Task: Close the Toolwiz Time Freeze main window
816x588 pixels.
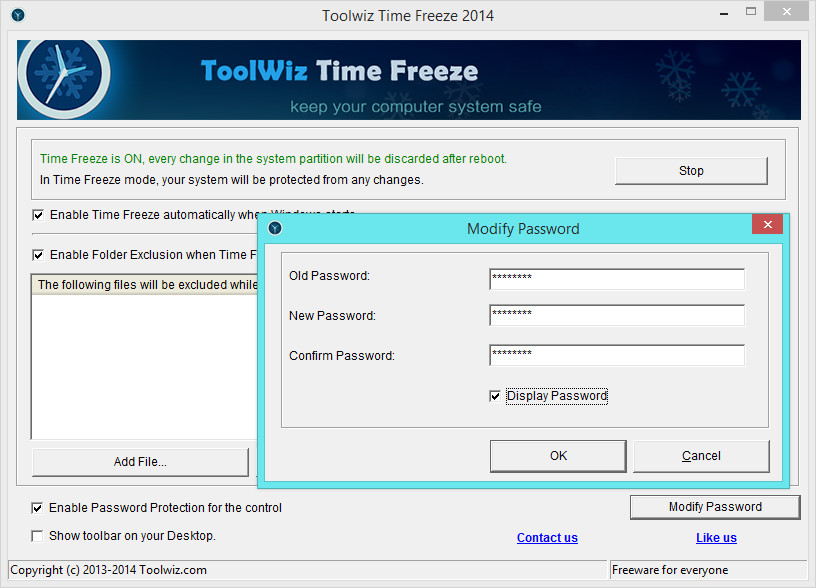Action: click(x=786, y=11)
